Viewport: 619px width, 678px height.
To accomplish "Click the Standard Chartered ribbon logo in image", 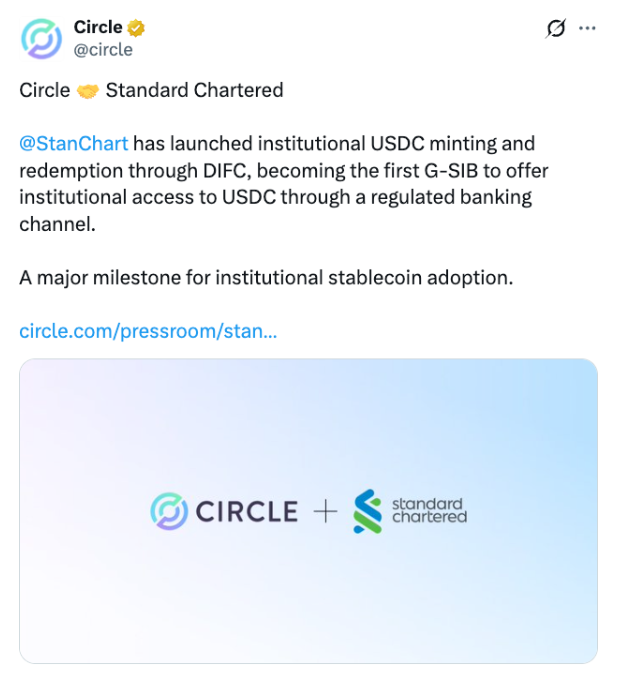I will [368, 511].
